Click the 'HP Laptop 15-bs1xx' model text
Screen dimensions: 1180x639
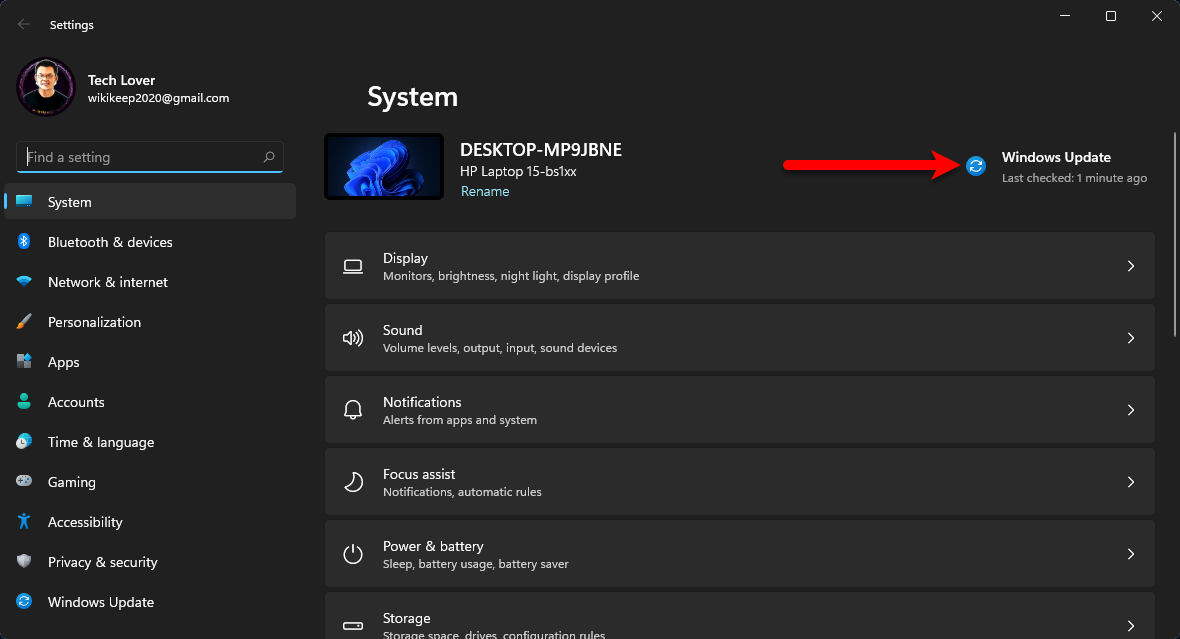pos(519,172)
